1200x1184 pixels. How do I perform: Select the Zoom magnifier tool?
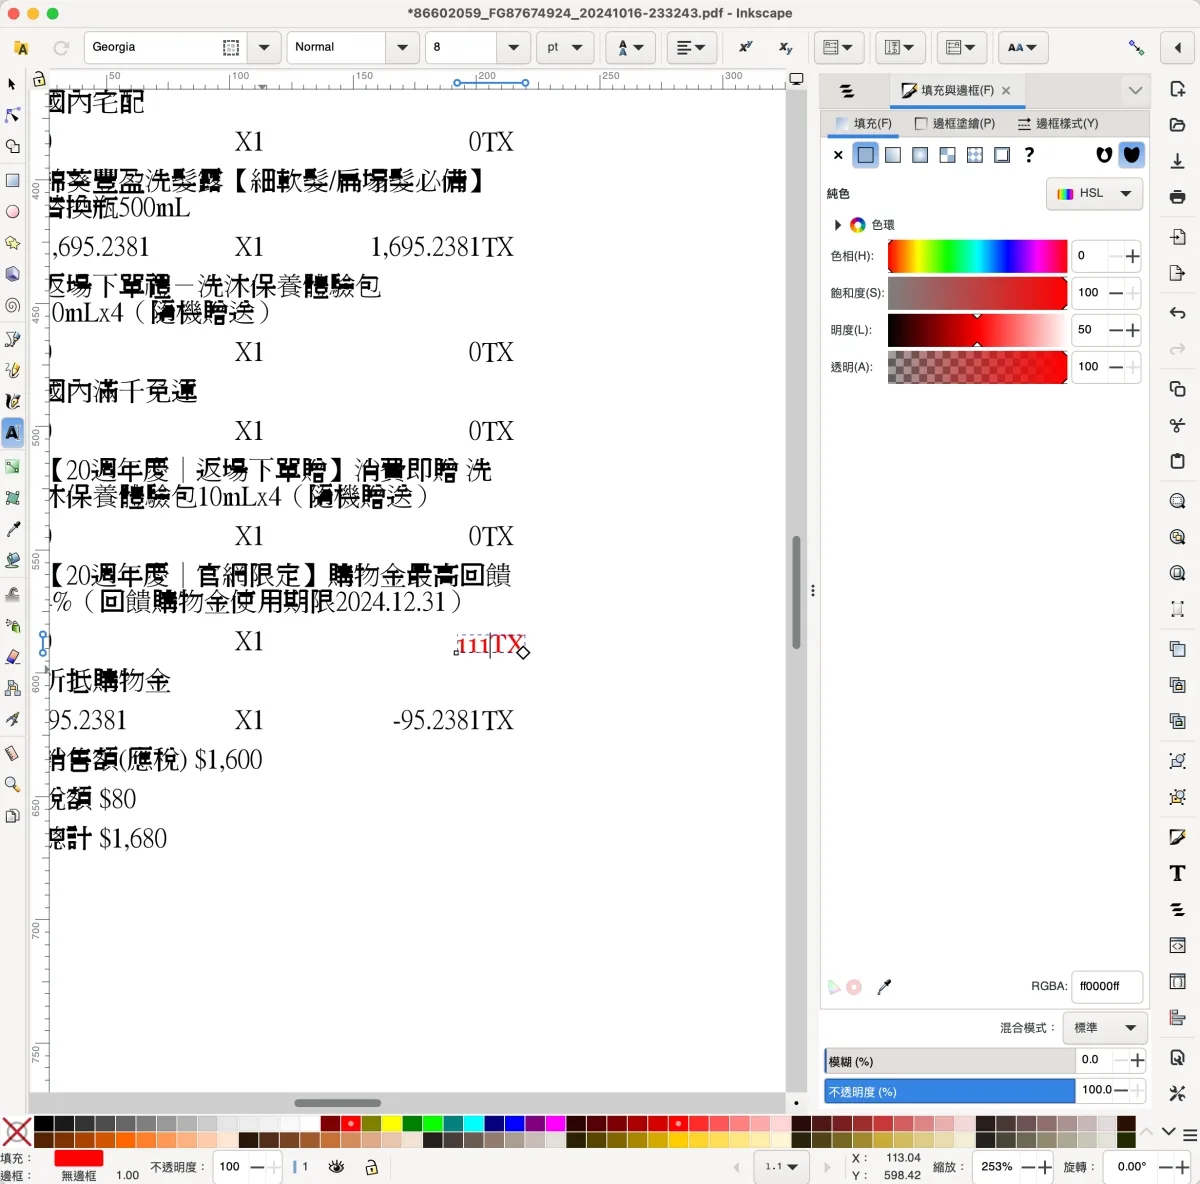pos(12,784)
